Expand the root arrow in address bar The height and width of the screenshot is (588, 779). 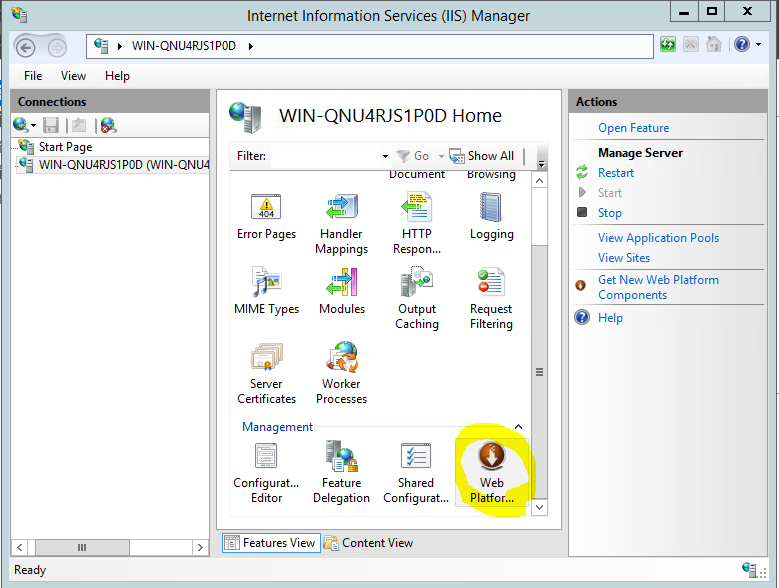coord(120,46)
